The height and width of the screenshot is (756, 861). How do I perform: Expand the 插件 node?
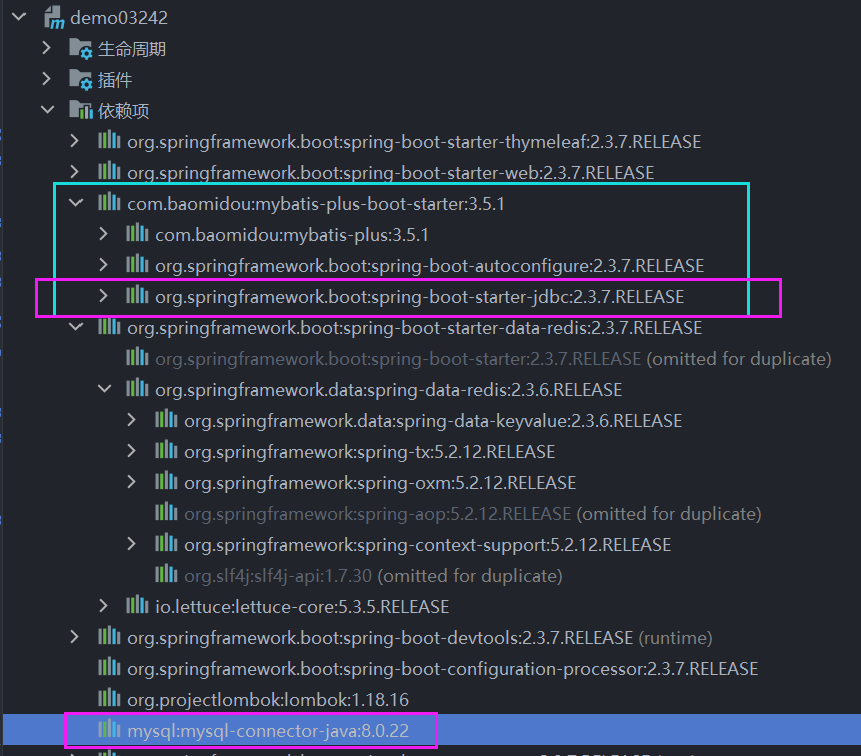click(47, 80)
